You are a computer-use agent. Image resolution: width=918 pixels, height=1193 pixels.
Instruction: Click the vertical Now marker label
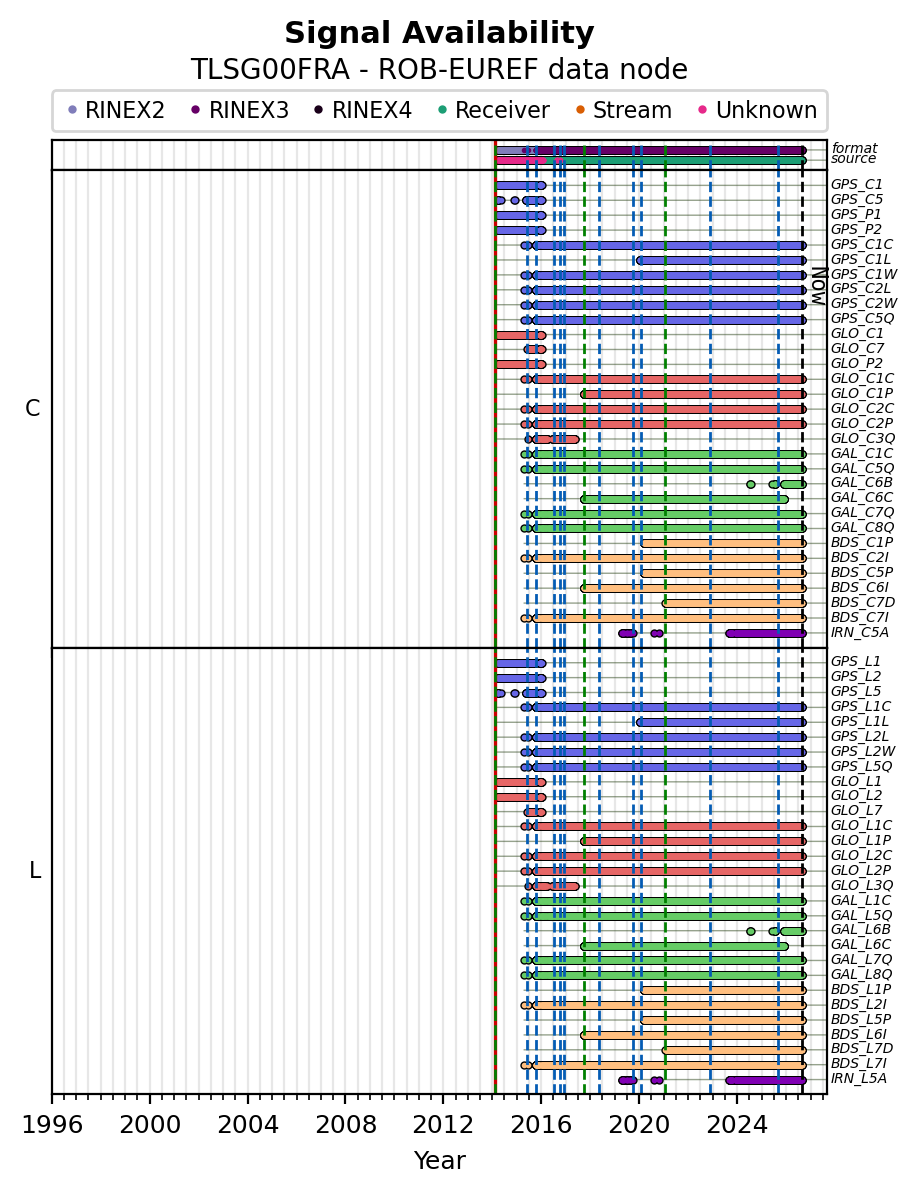(818, 286)
